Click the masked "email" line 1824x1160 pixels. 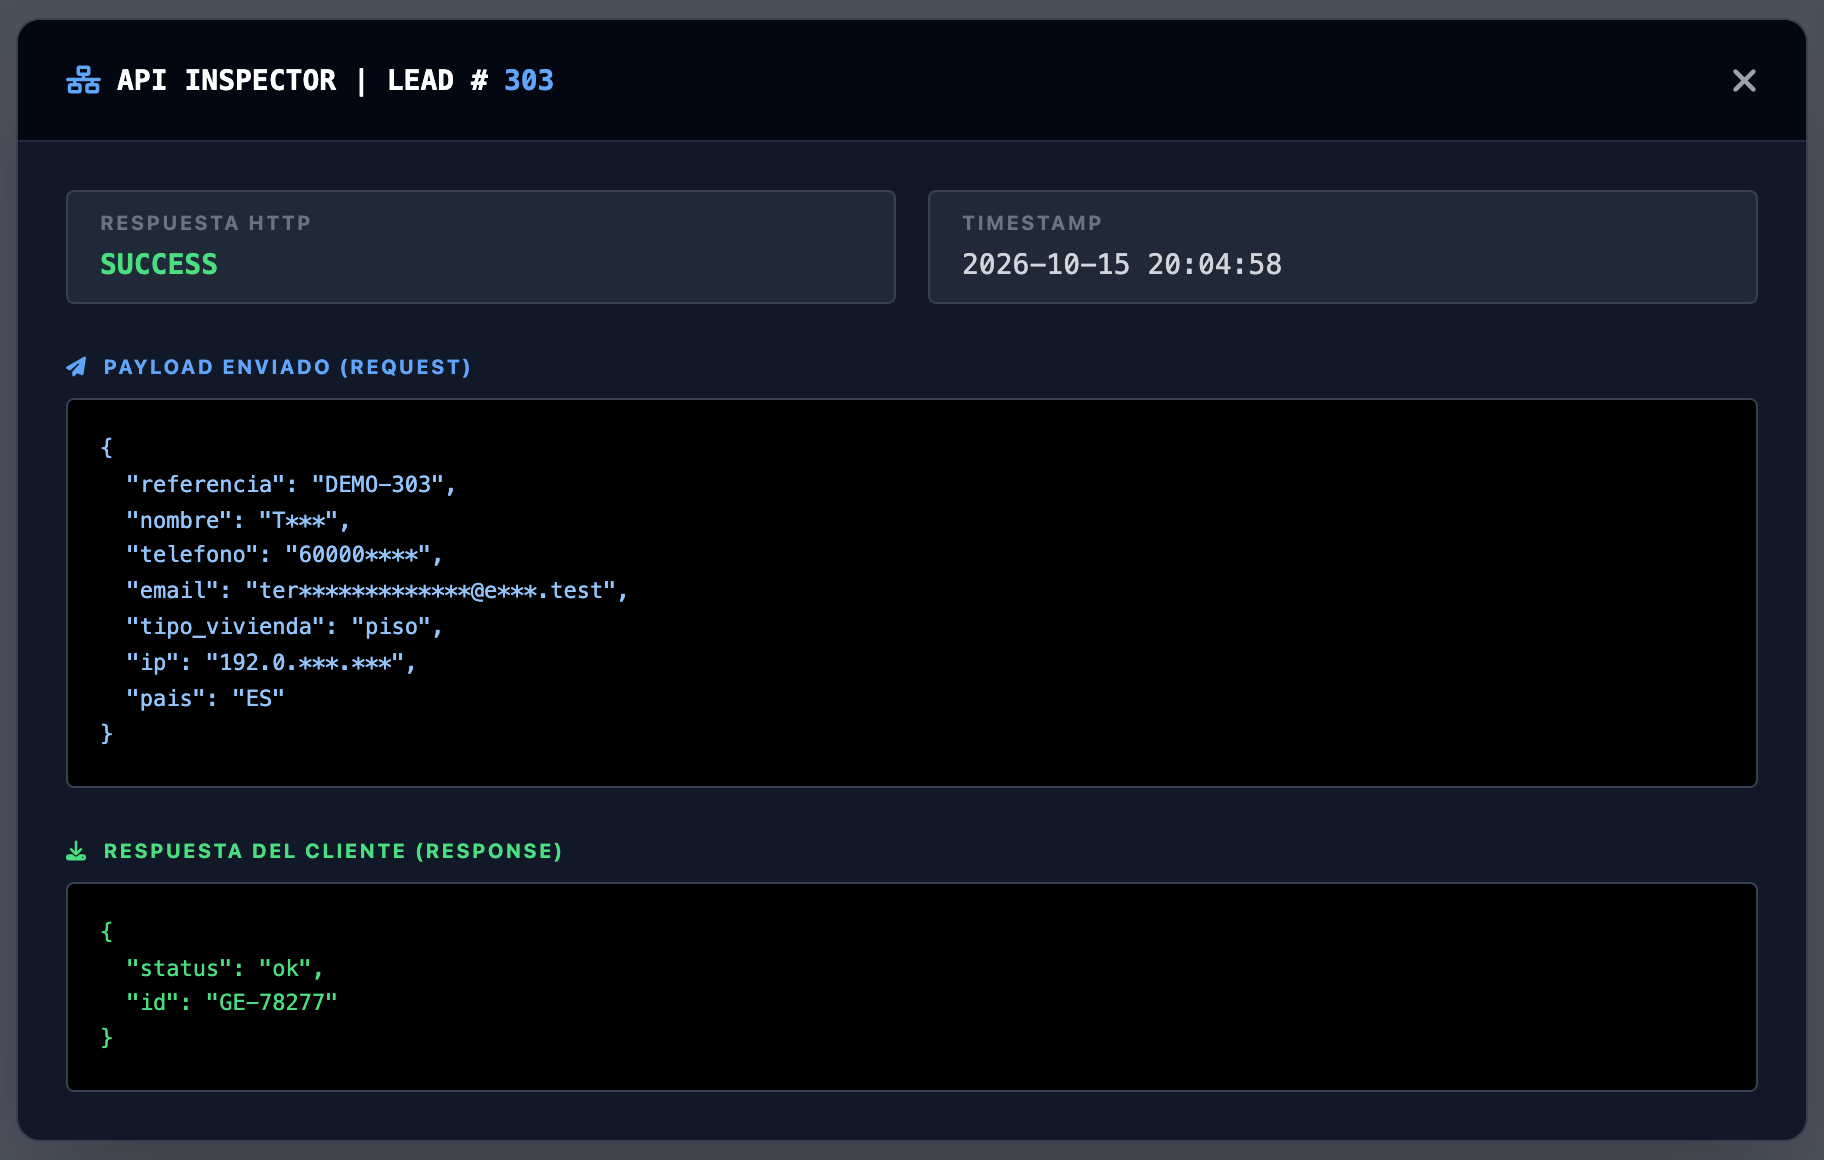(377, 591)
